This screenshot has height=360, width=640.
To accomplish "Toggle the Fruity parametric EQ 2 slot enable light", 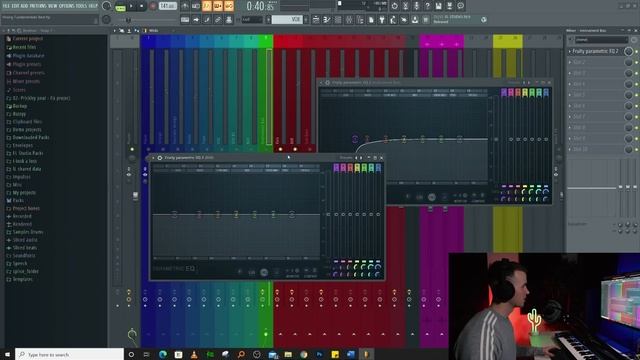I will [637, 51].
